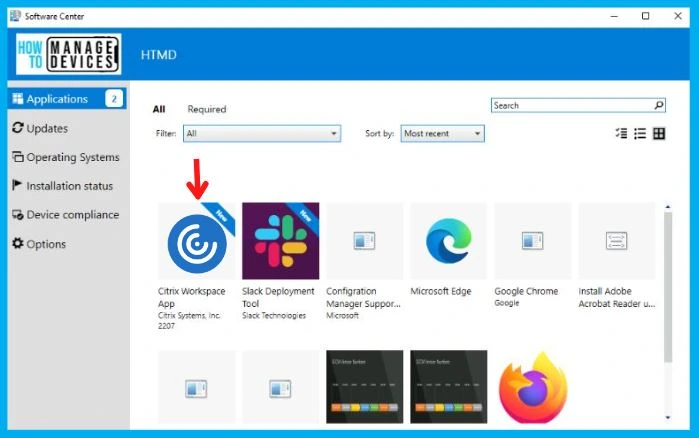Click the Updates refresh icon

click(17, 128)
